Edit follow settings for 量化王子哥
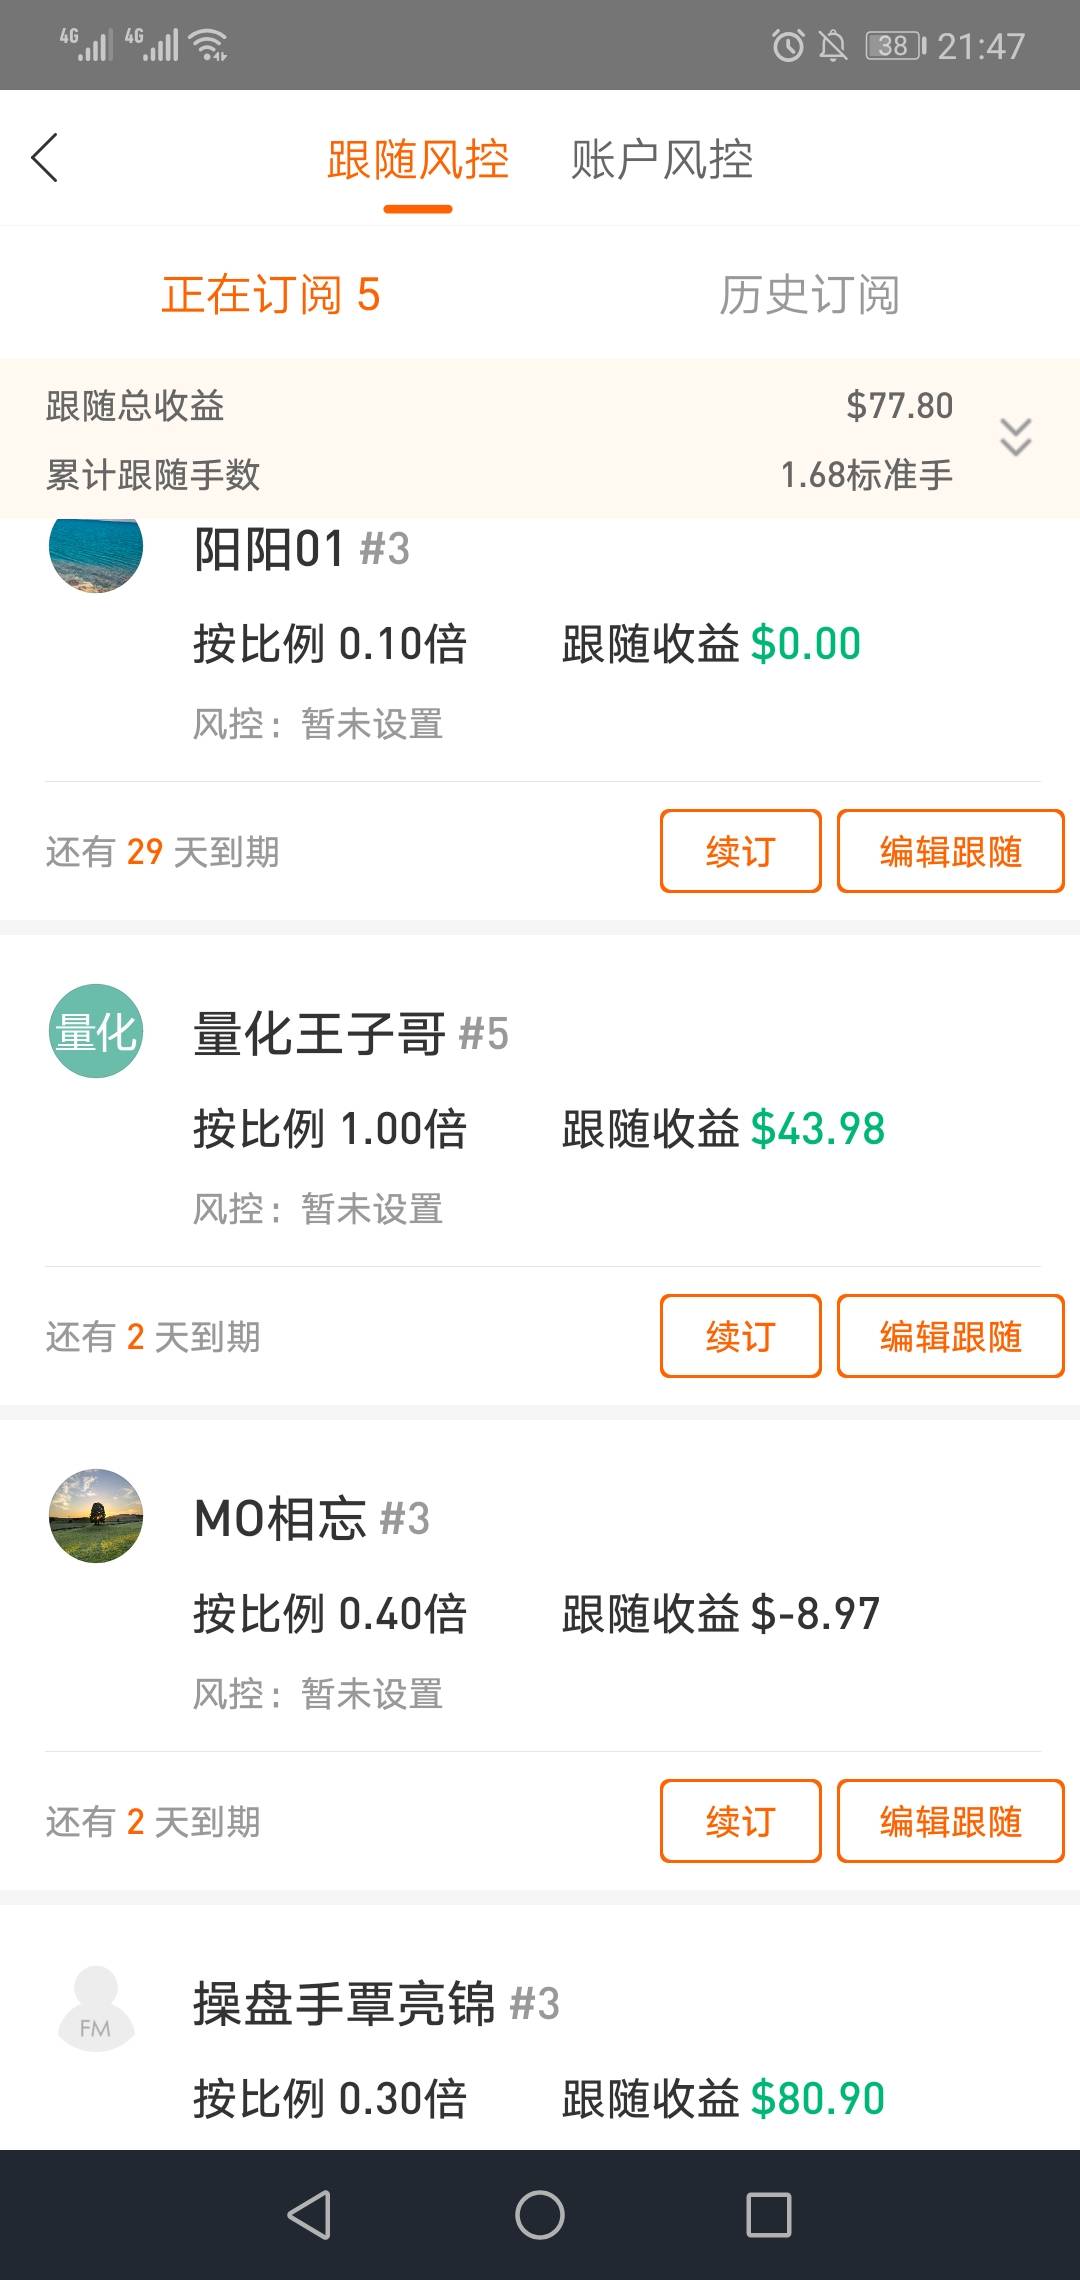 point(950,1336)
